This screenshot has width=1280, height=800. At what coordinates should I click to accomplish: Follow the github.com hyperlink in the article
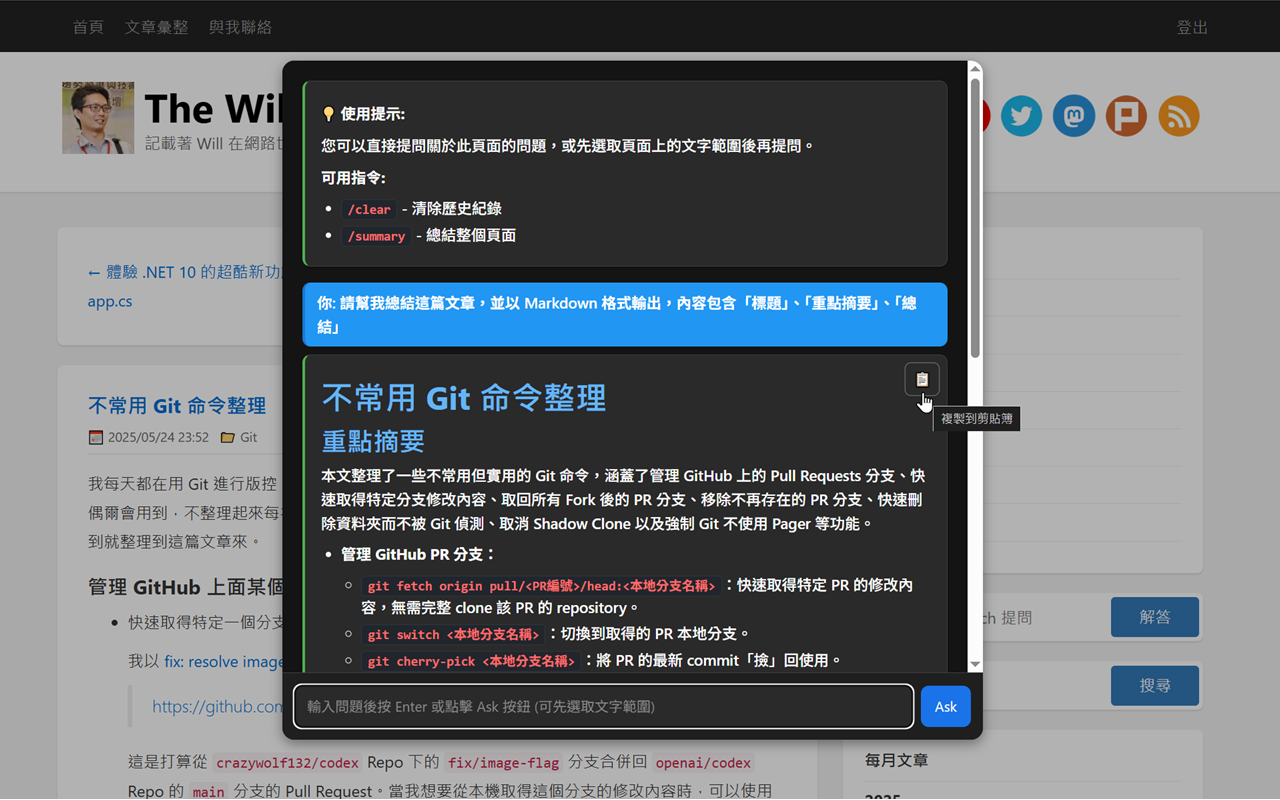point(213,706)
